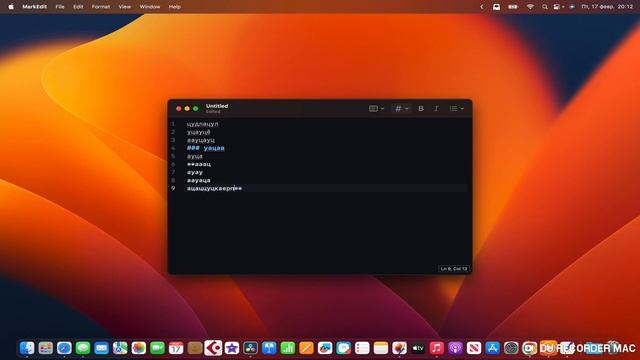Click the text on line 2
Screen dimensions: 640x360
(x=199, y=132)
